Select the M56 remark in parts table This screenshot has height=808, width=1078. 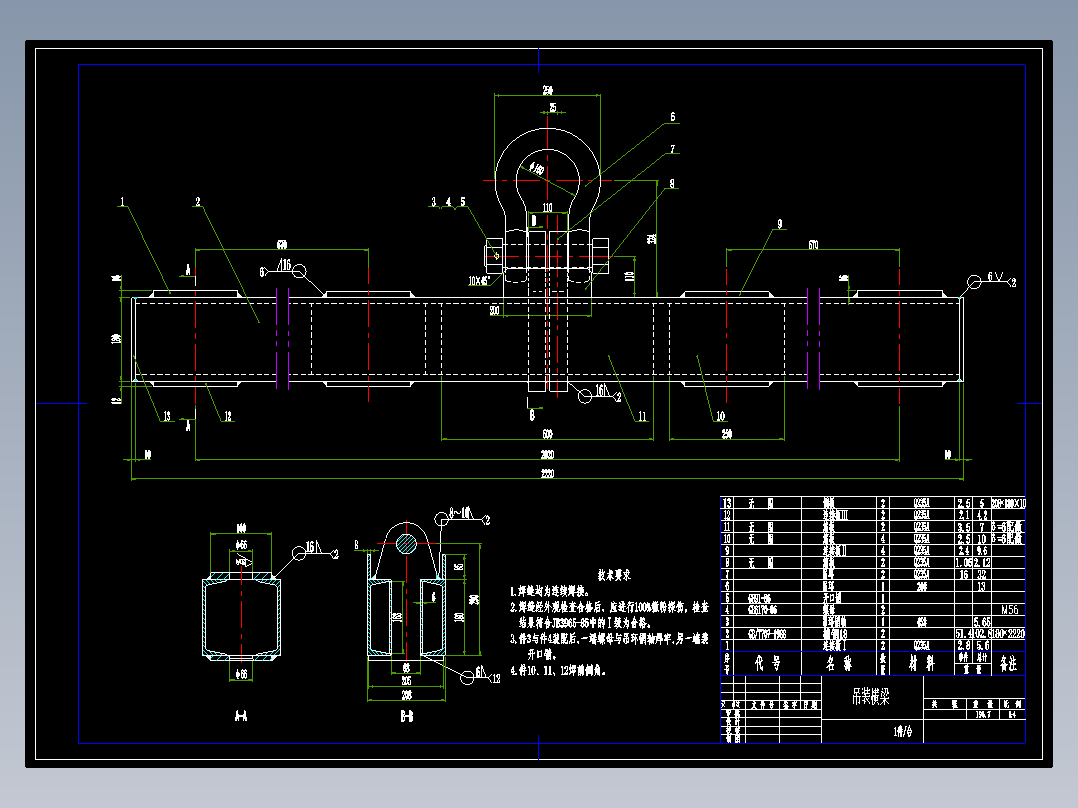coord(1009,609)
